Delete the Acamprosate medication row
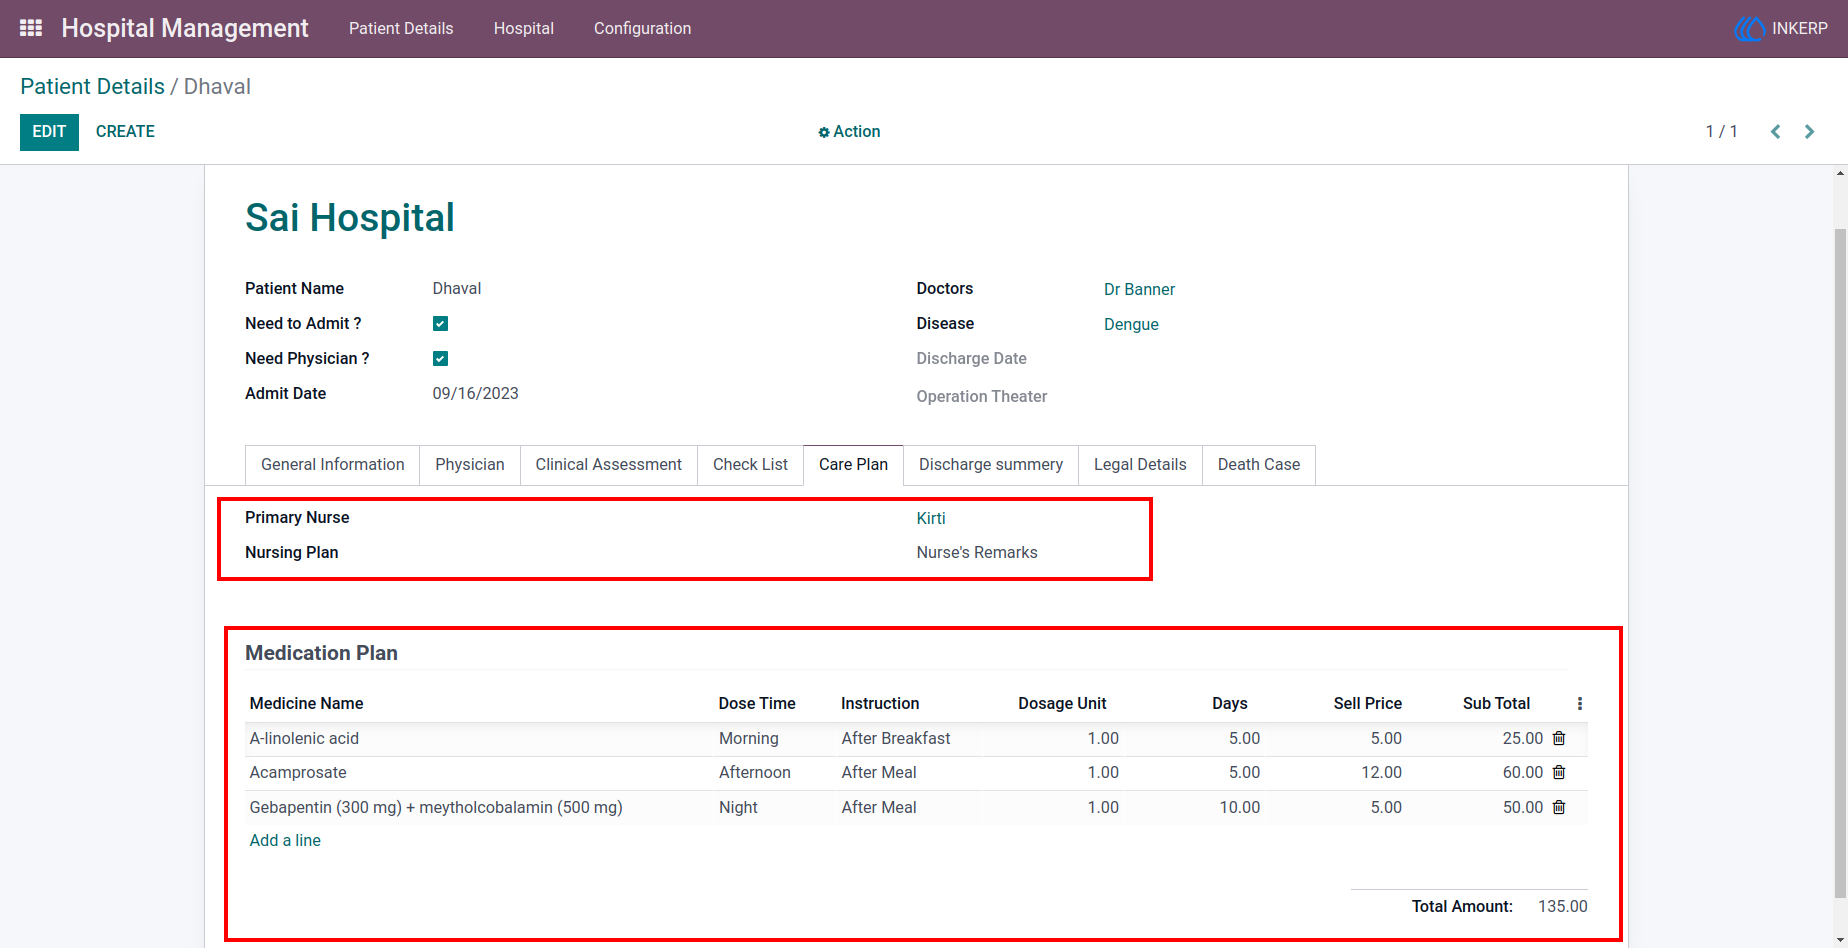This screenshot has height=948, width=1848. 1559,772
